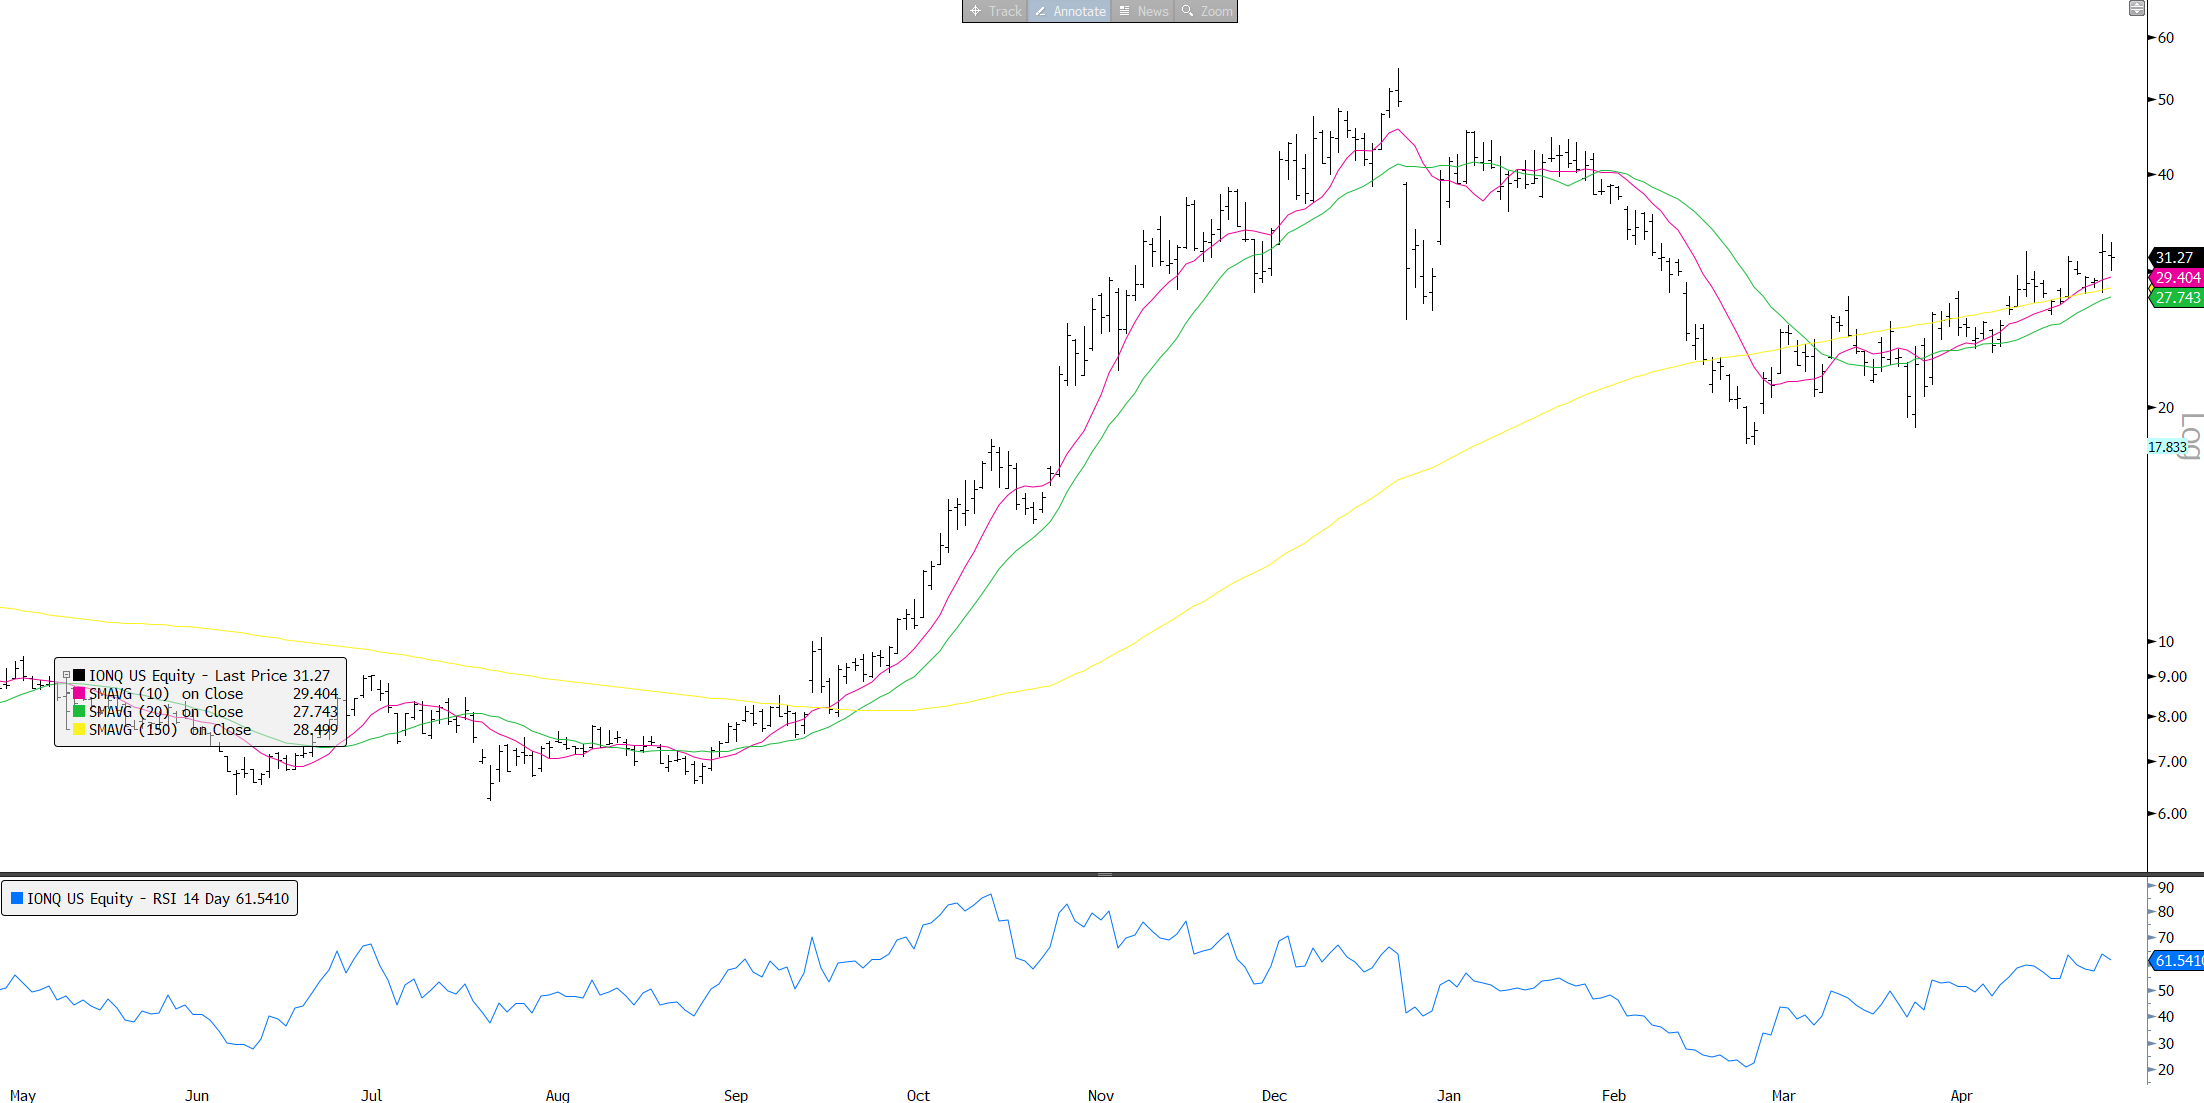The height and width of the screenshot is (1103, 2204).
Task: Collapse the IONQ legend tree box
Action: click(66, 676)
